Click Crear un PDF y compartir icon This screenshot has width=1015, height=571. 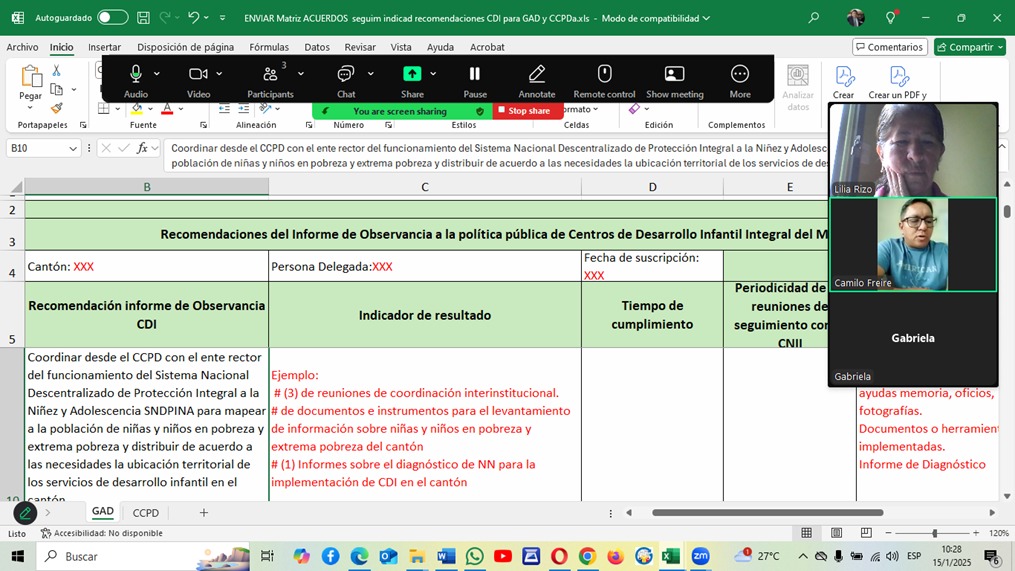point(898,77)
